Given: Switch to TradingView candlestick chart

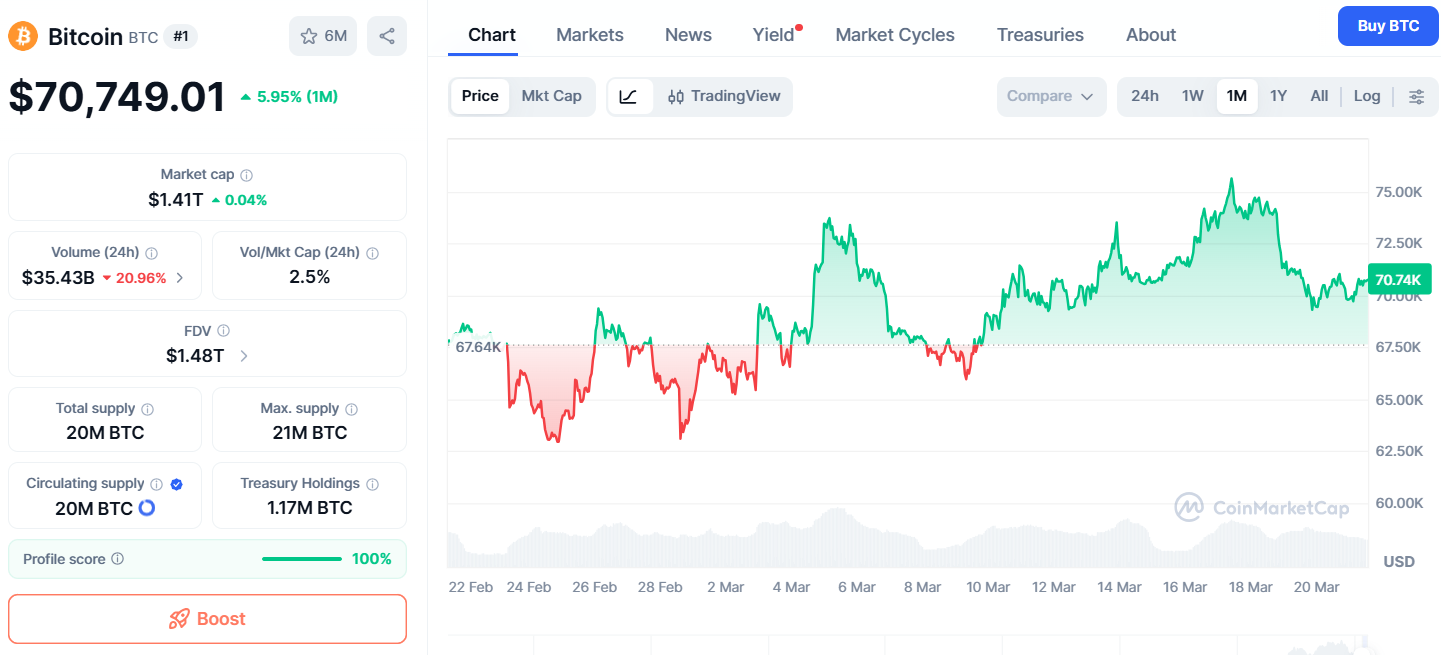Looking at the screenshot, I should [724, 97].
